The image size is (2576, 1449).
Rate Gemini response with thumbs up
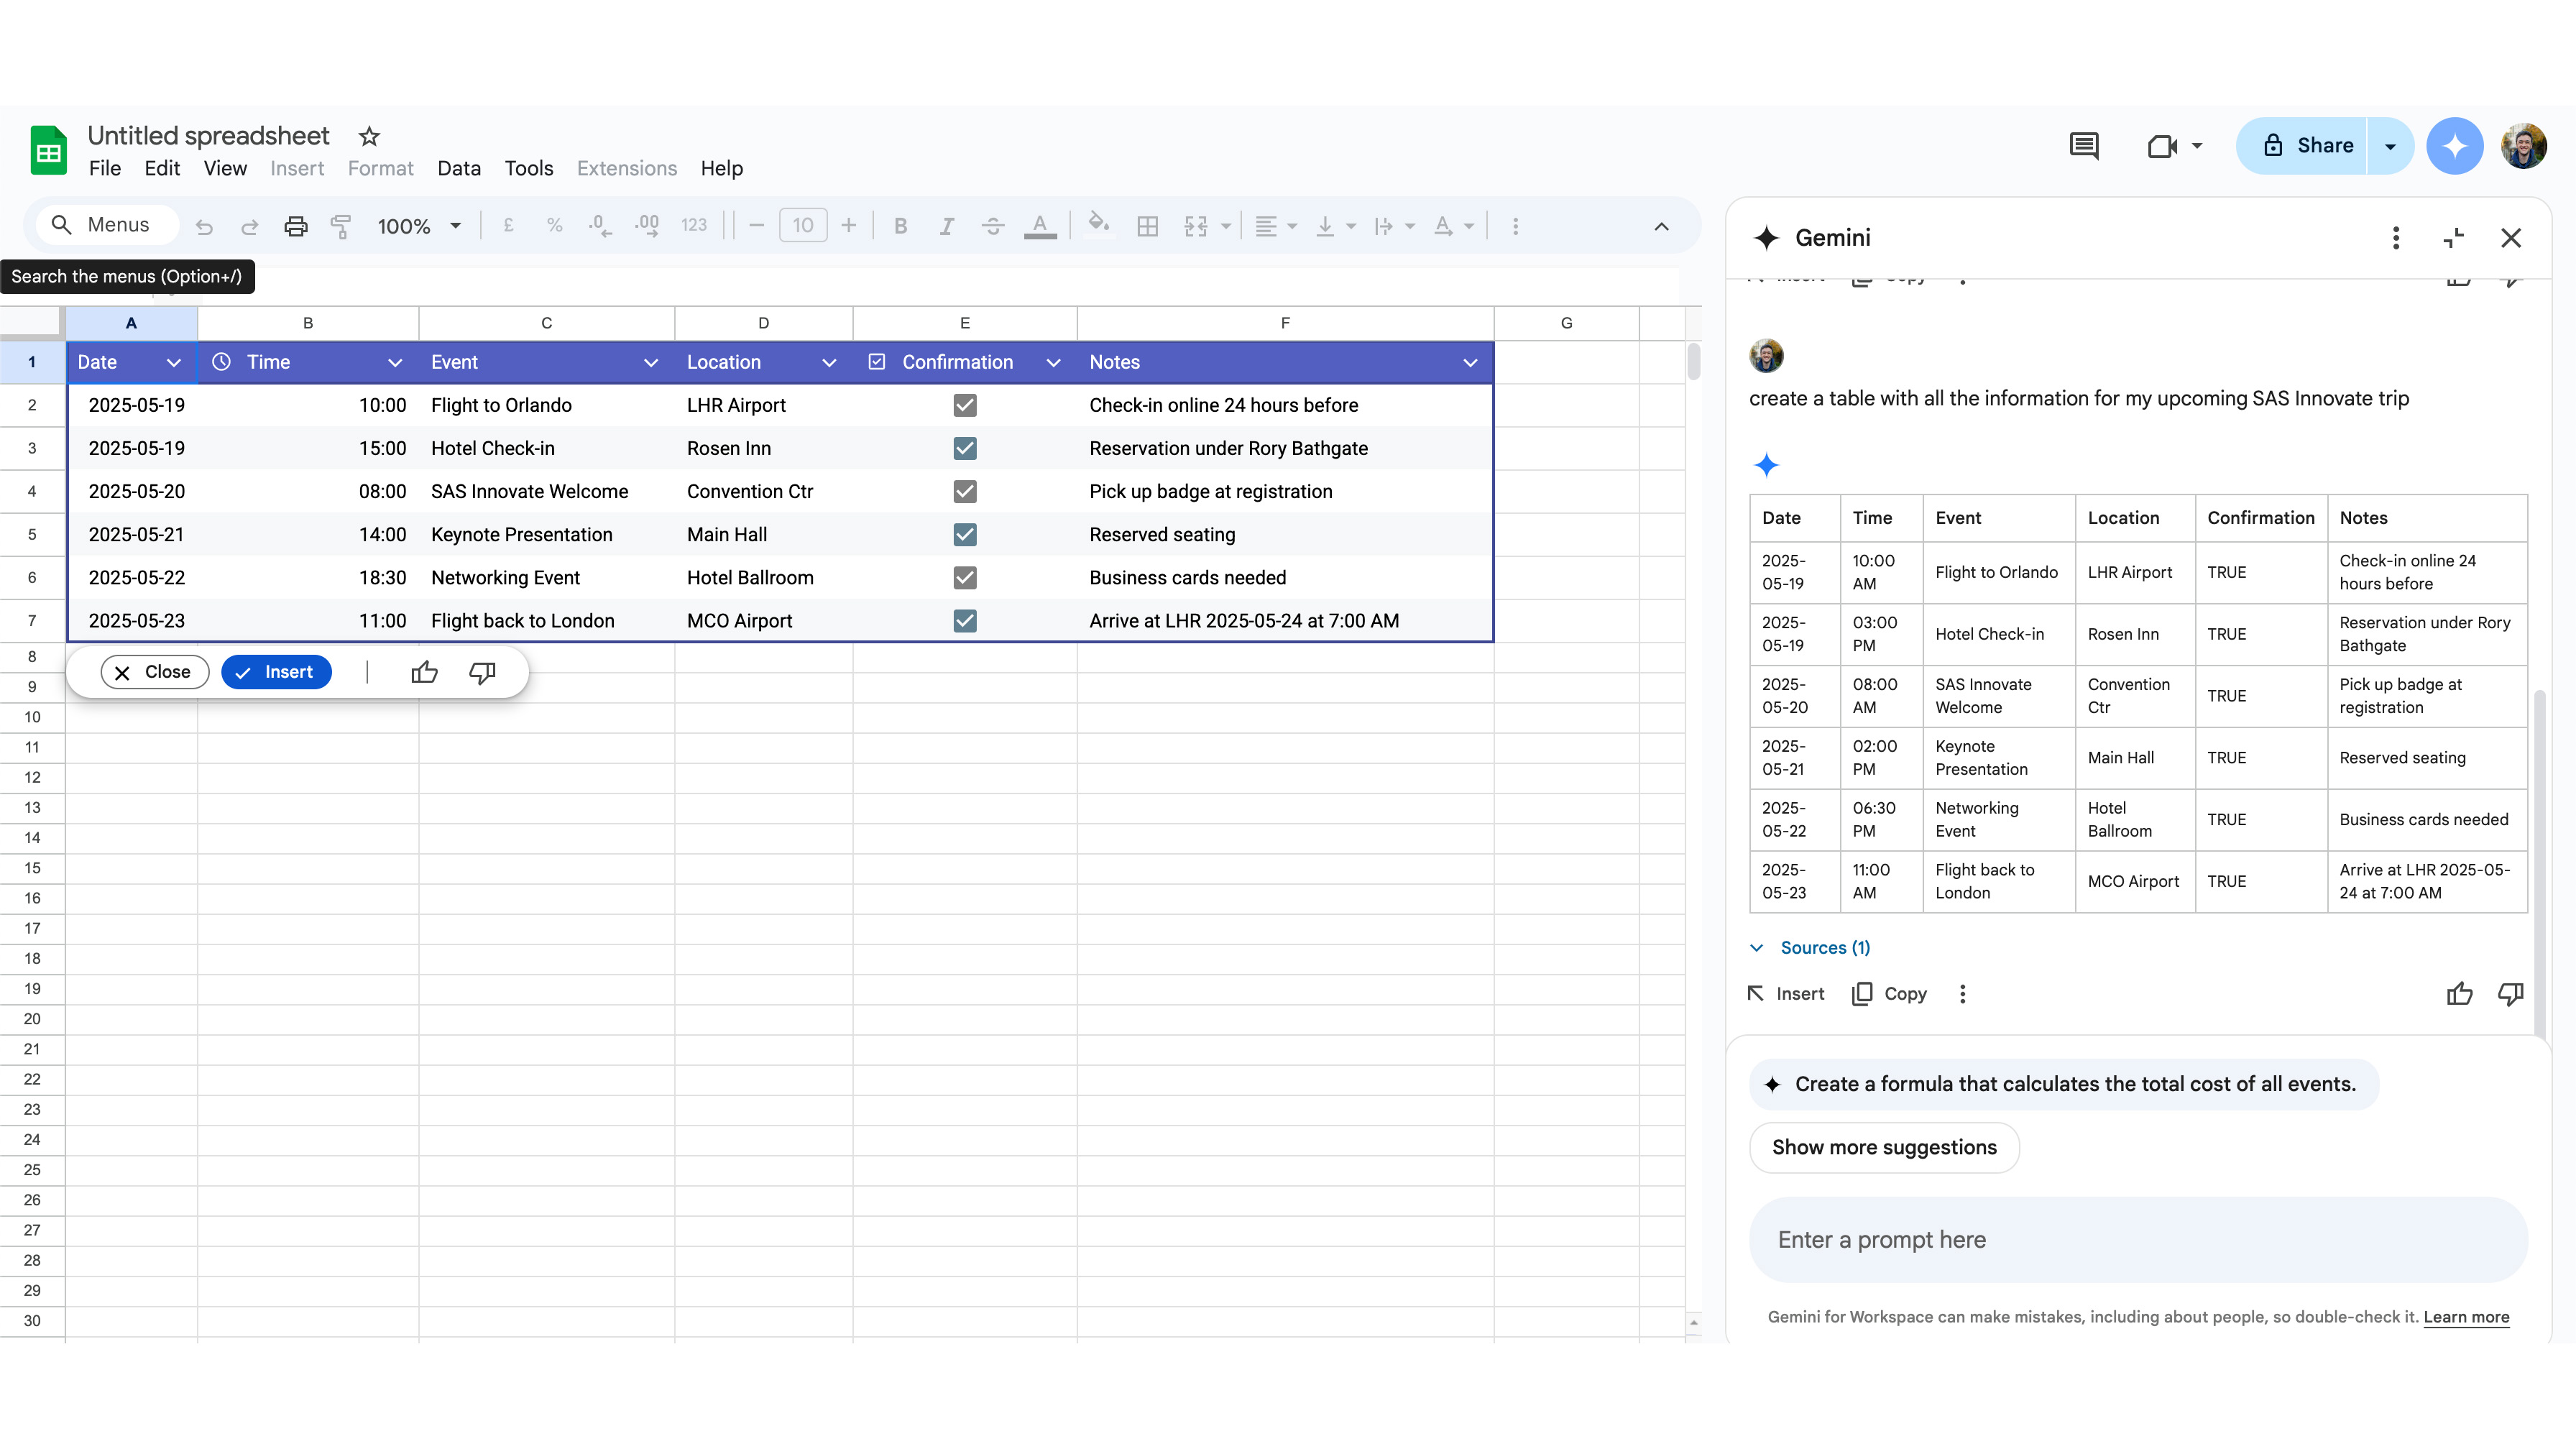click(x=2460, y=994)
